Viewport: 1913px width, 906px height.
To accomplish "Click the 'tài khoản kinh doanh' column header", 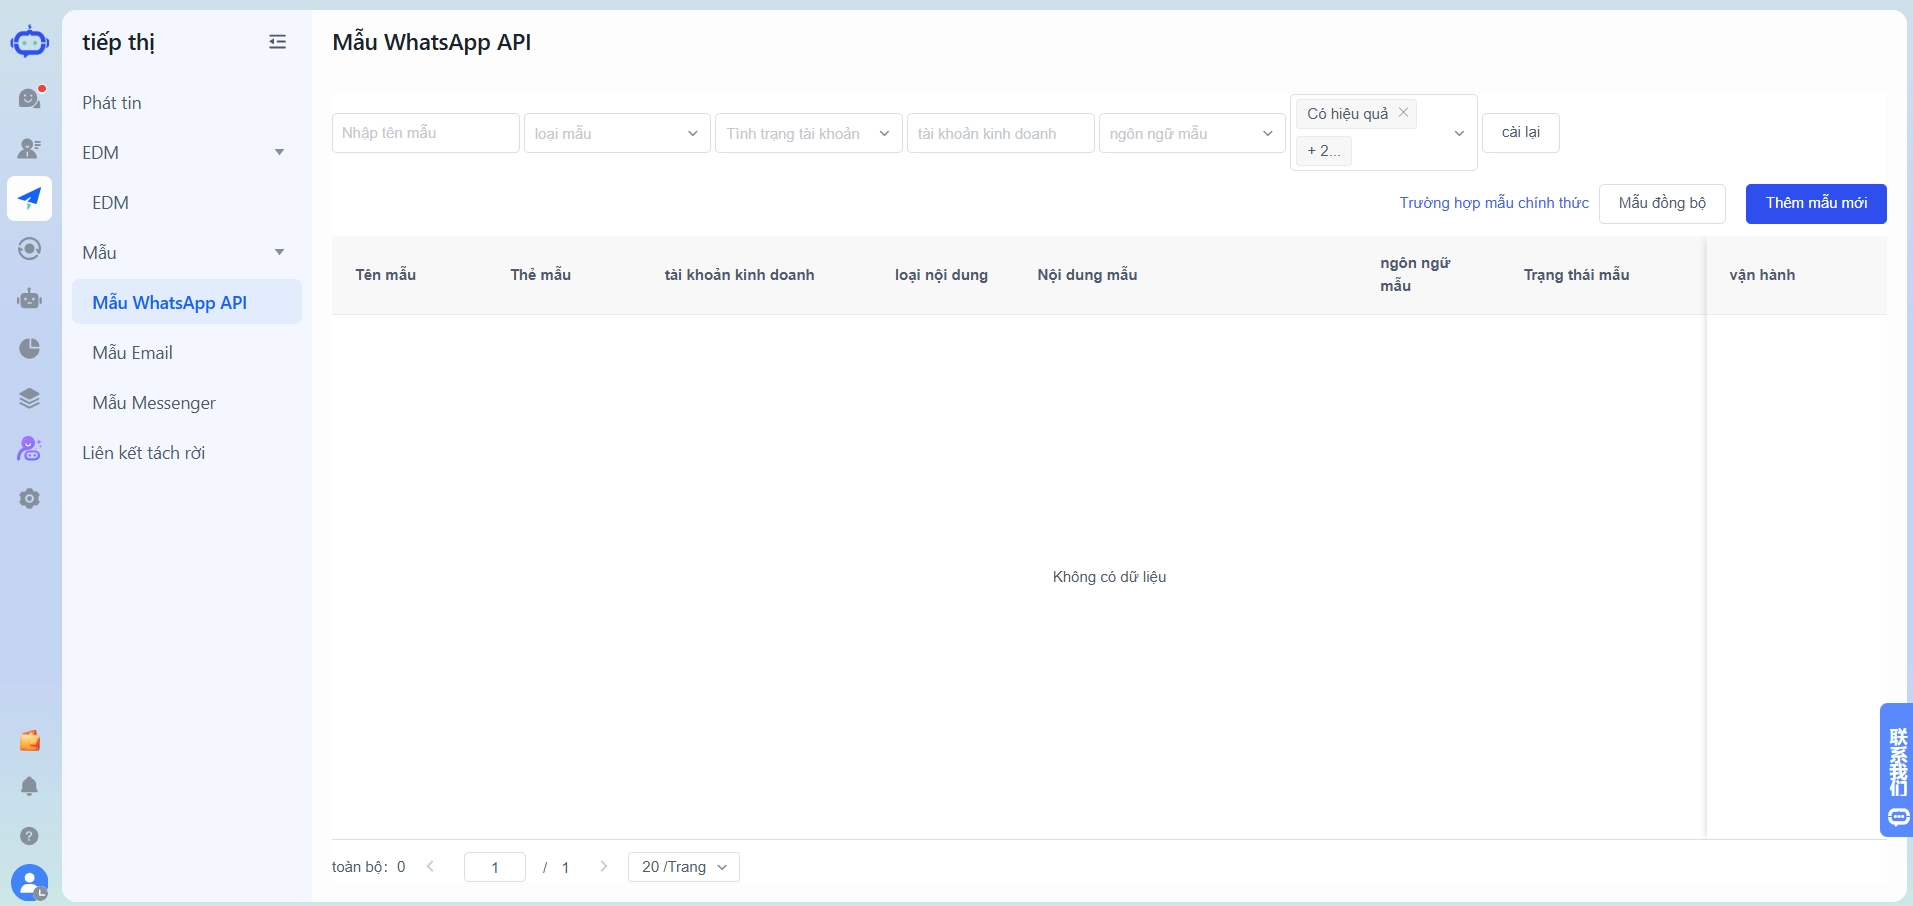I will coord(740,275).
